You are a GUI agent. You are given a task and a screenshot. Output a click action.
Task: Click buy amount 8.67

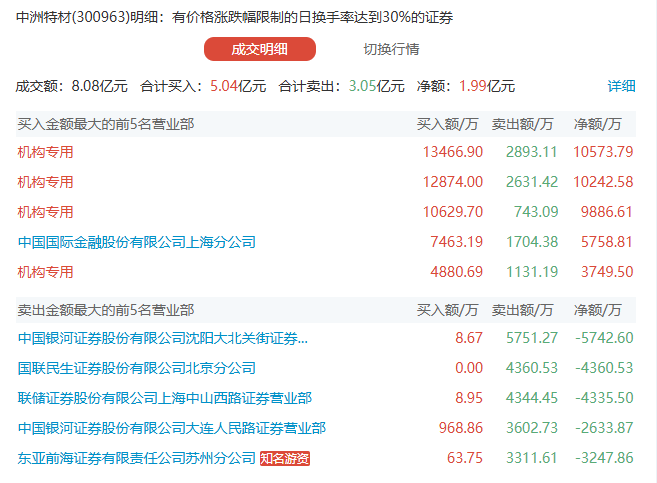click(x=469, y=338)
